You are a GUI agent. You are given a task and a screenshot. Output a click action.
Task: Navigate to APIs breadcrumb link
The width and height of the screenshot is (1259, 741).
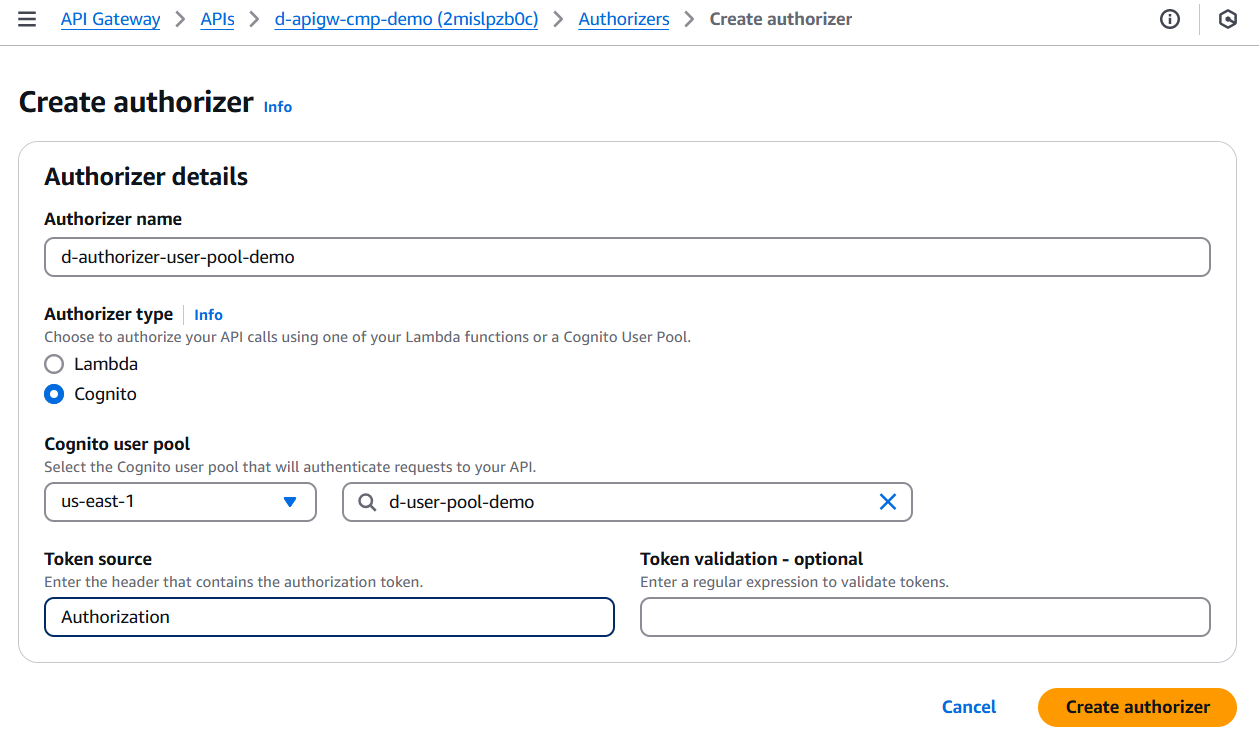coord(217,19)
